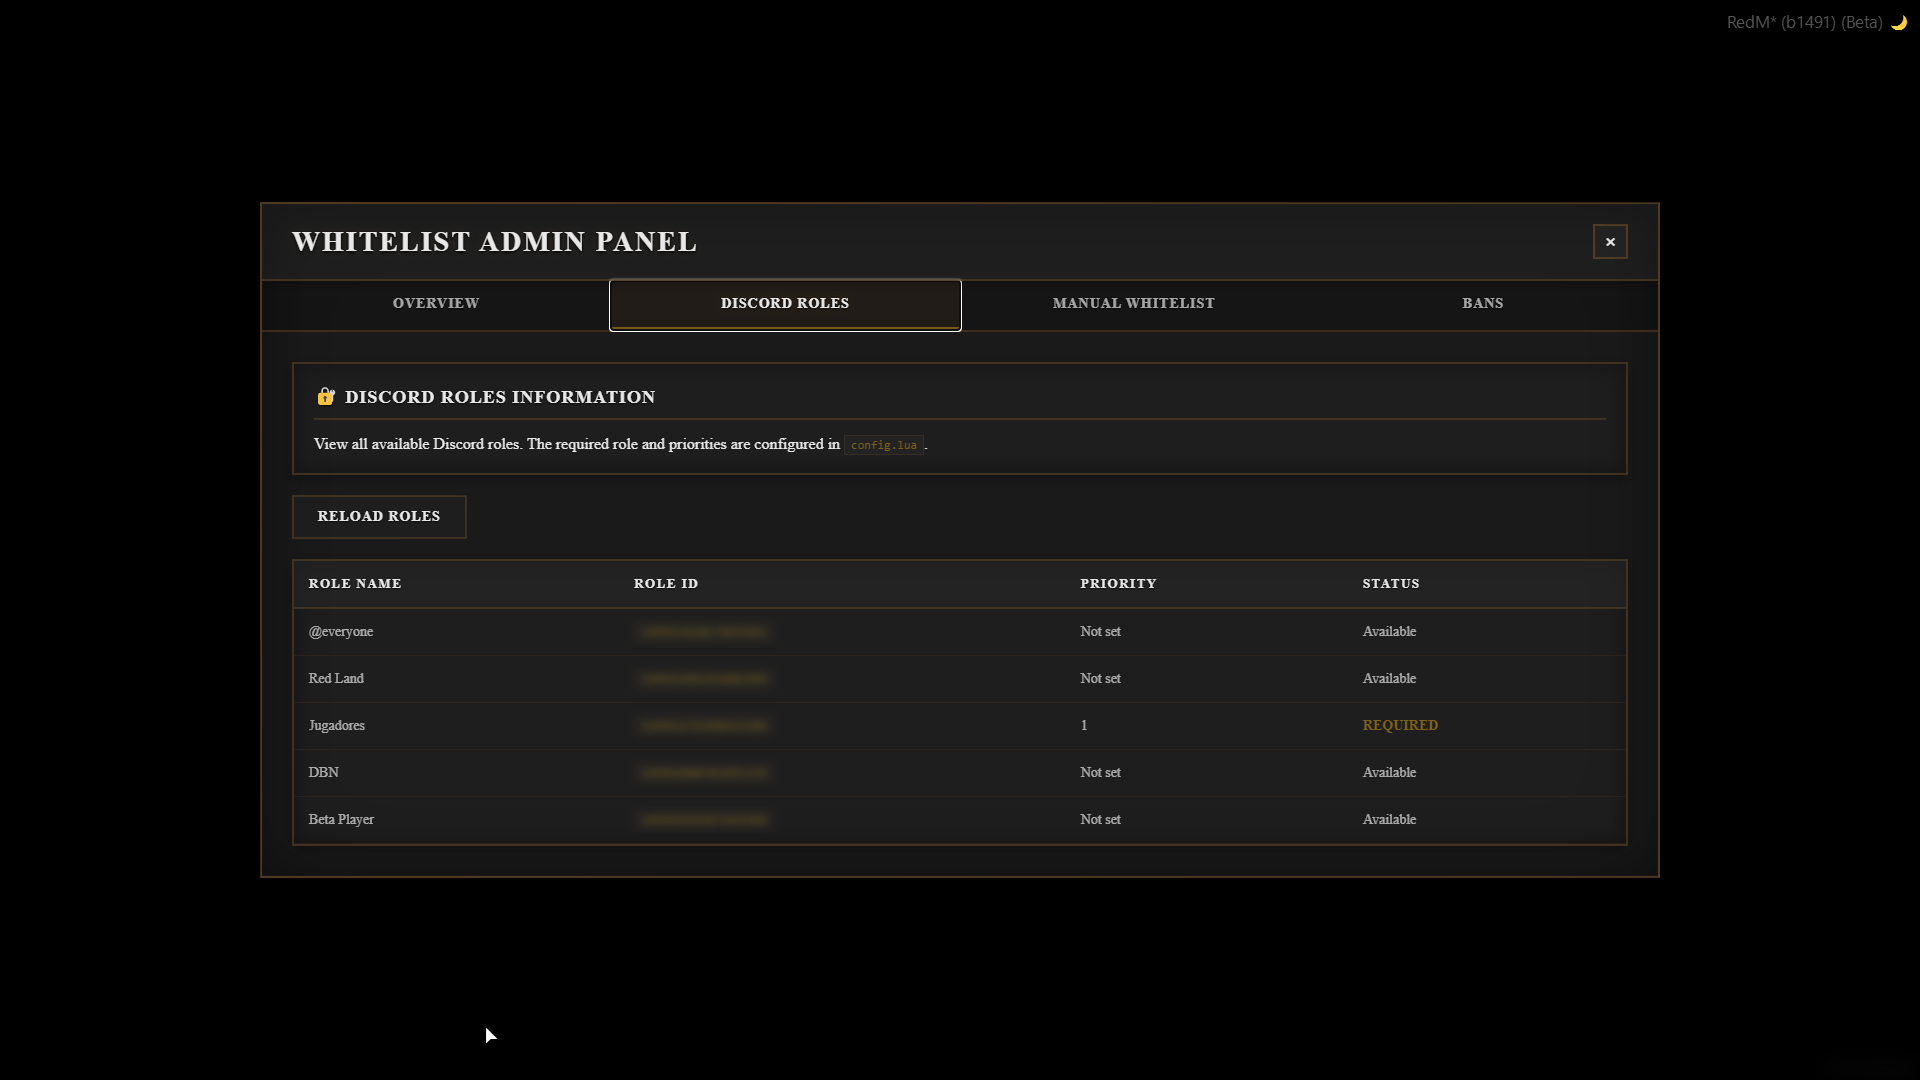Click the lock icon beside Discord Roles Information

point(325,397)
